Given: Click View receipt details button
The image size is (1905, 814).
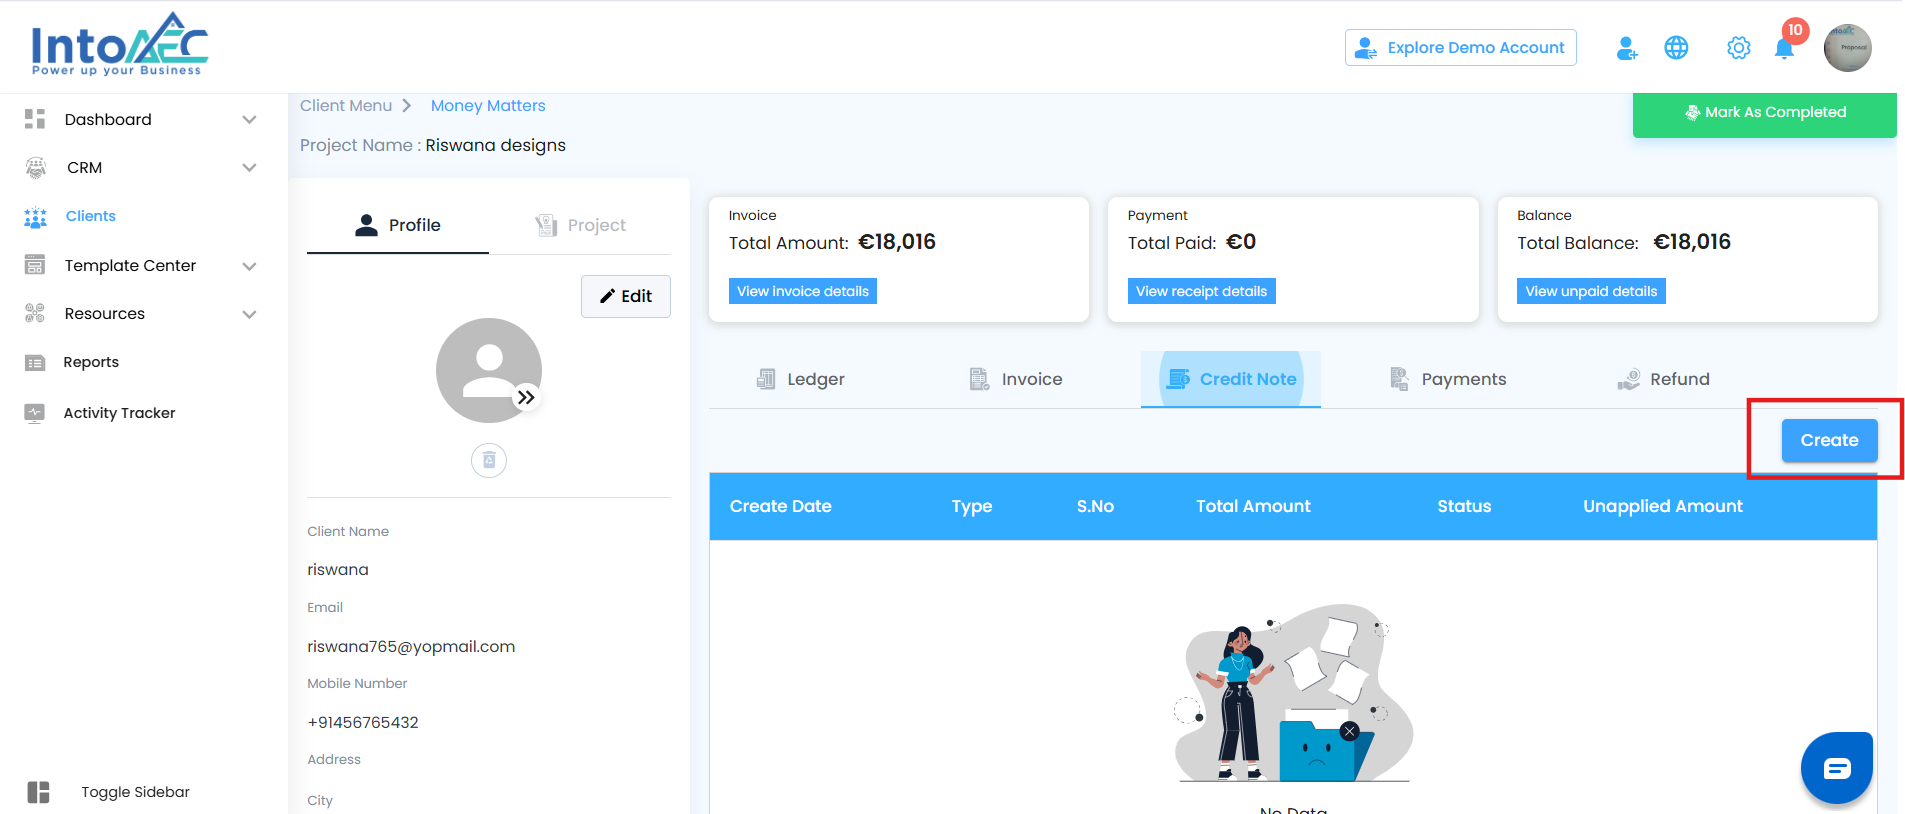Looking at the screenshot, I should pyautogui.click(x=1202, y=291).
